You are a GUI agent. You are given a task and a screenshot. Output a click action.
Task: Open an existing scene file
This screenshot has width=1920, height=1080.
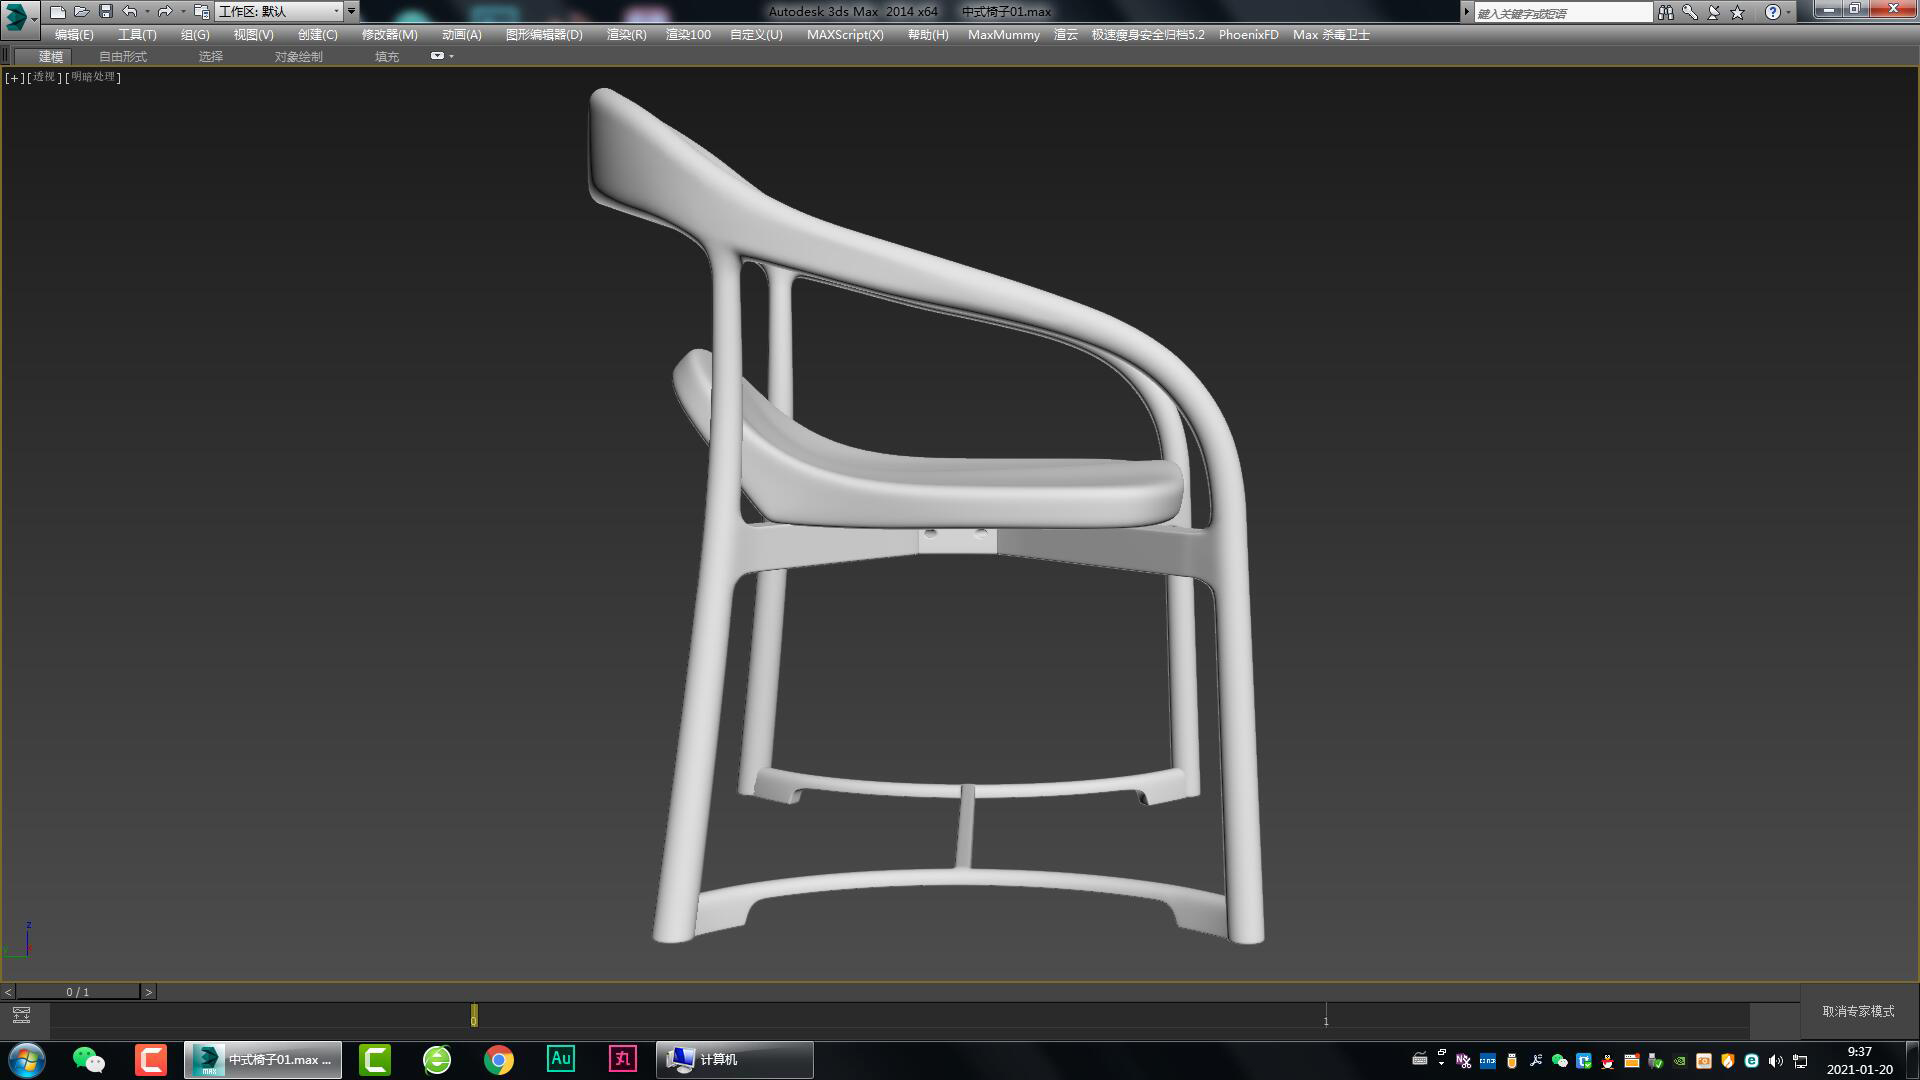click(x=81, y=11)
